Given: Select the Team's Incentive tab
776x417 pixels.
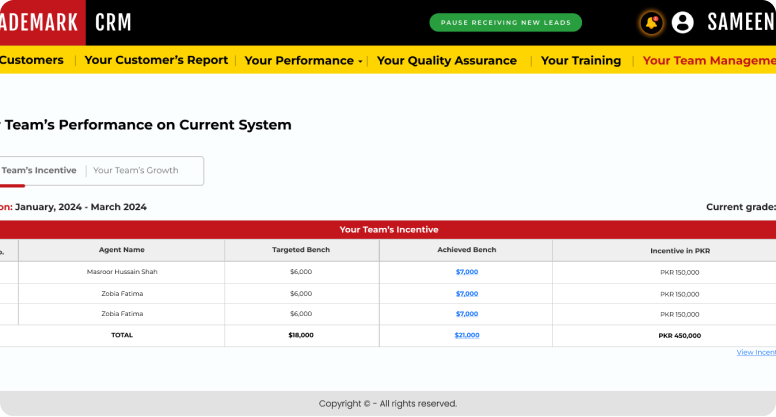Looking at the screenshot, I should coord(39,170).
